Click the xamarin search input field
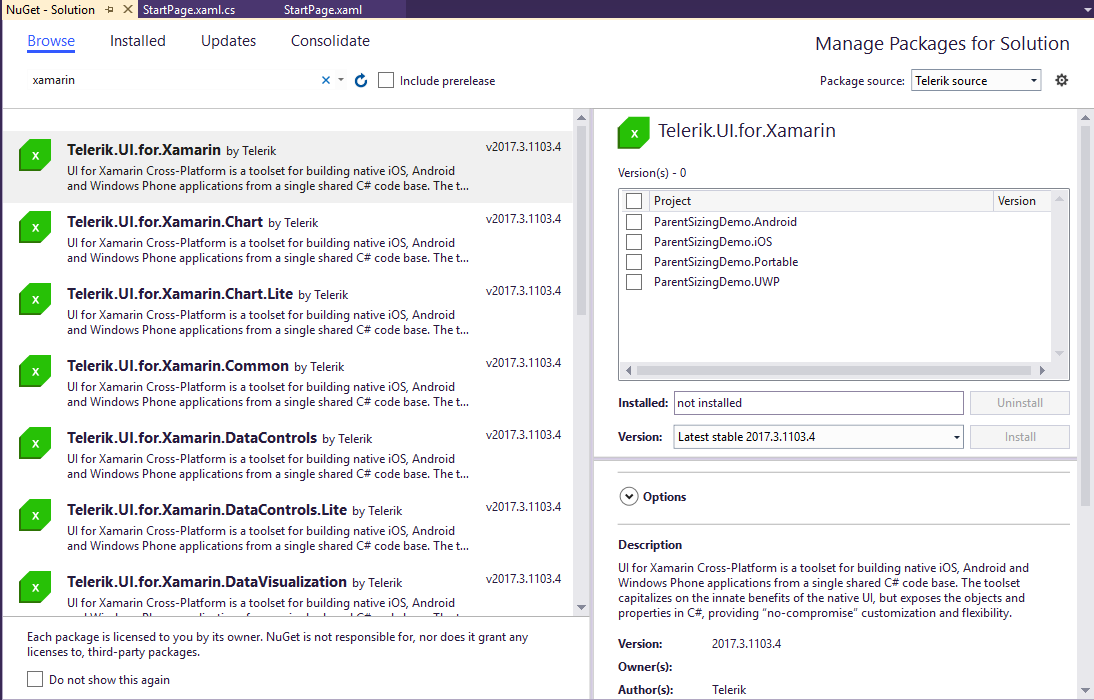The height and width of the screenshot is (700, 1094). point(173,80)
